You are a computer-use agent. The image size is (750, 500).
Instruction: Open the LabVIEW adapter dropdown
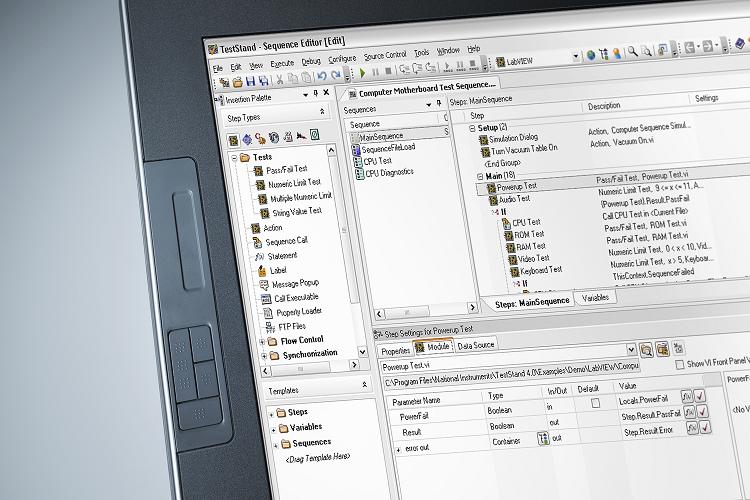point(576,54)
